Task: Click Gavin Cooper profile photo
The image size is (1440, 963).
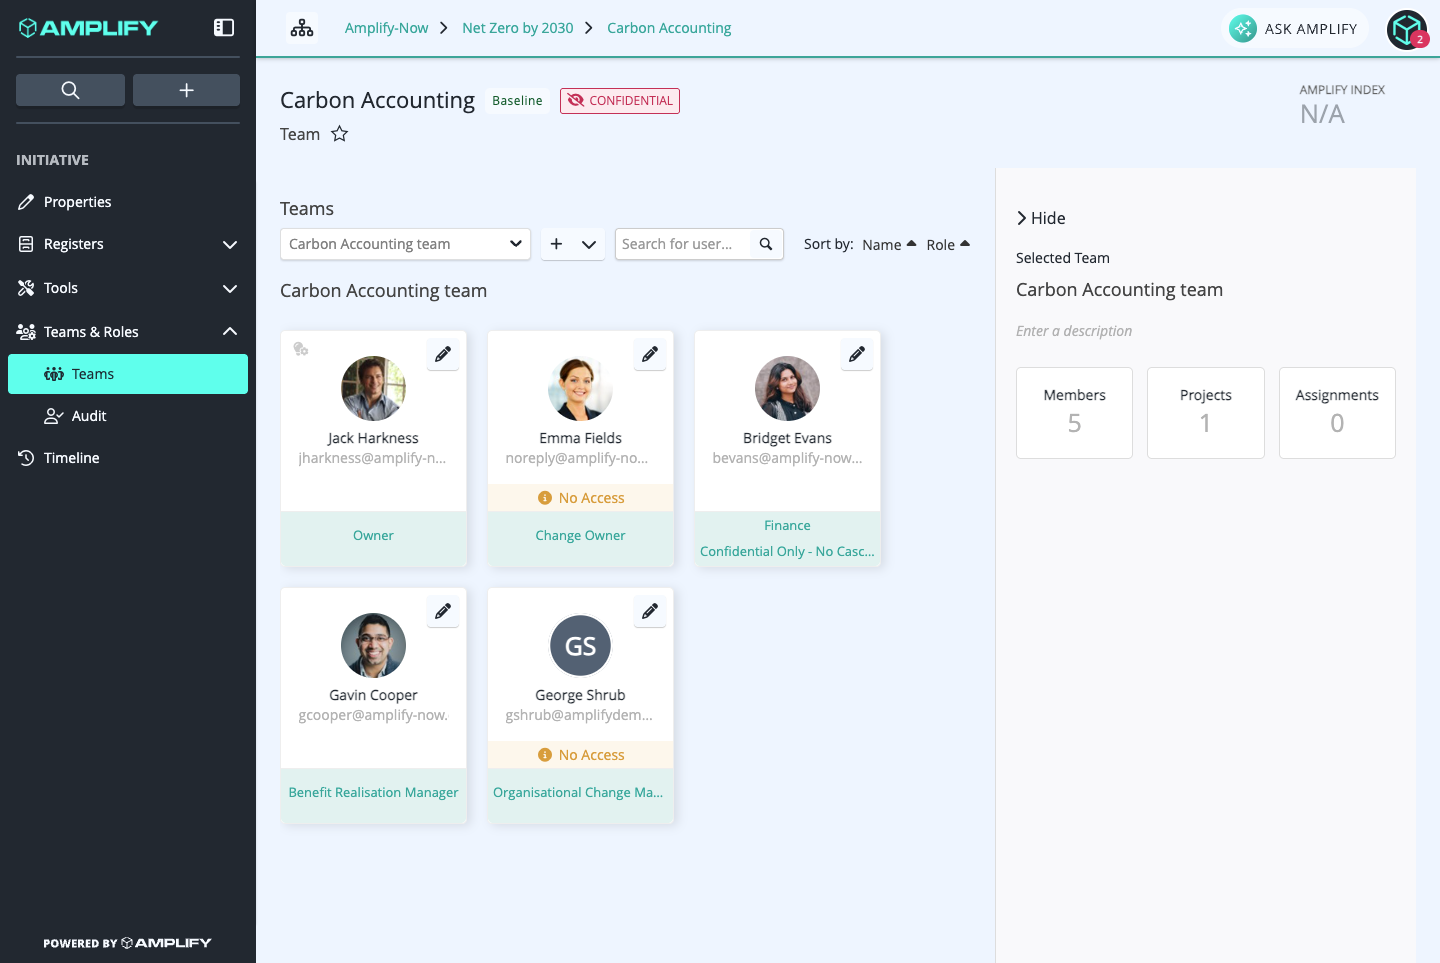Action: (373, 645)
